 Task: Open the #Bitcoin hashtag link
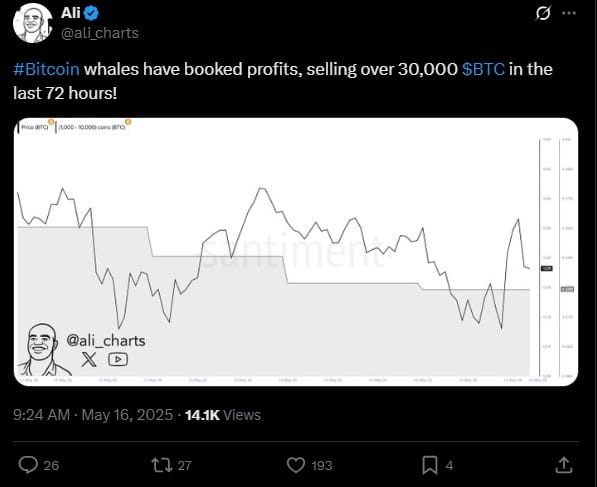tap(46, 69)
